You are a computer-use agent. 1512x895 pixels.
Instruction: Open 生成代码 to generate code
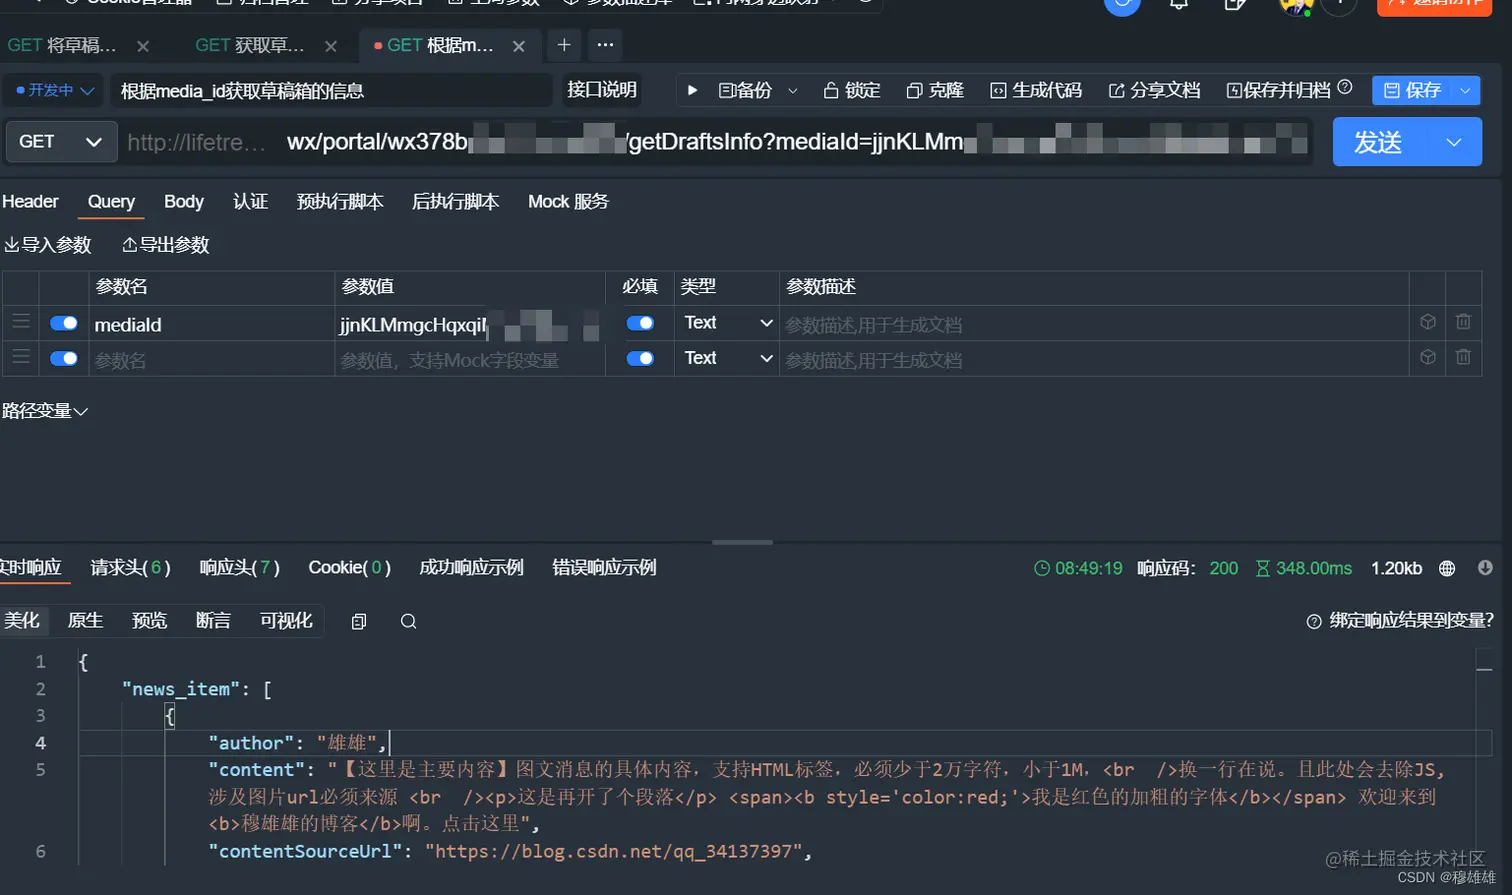(x=1037, y=88)
